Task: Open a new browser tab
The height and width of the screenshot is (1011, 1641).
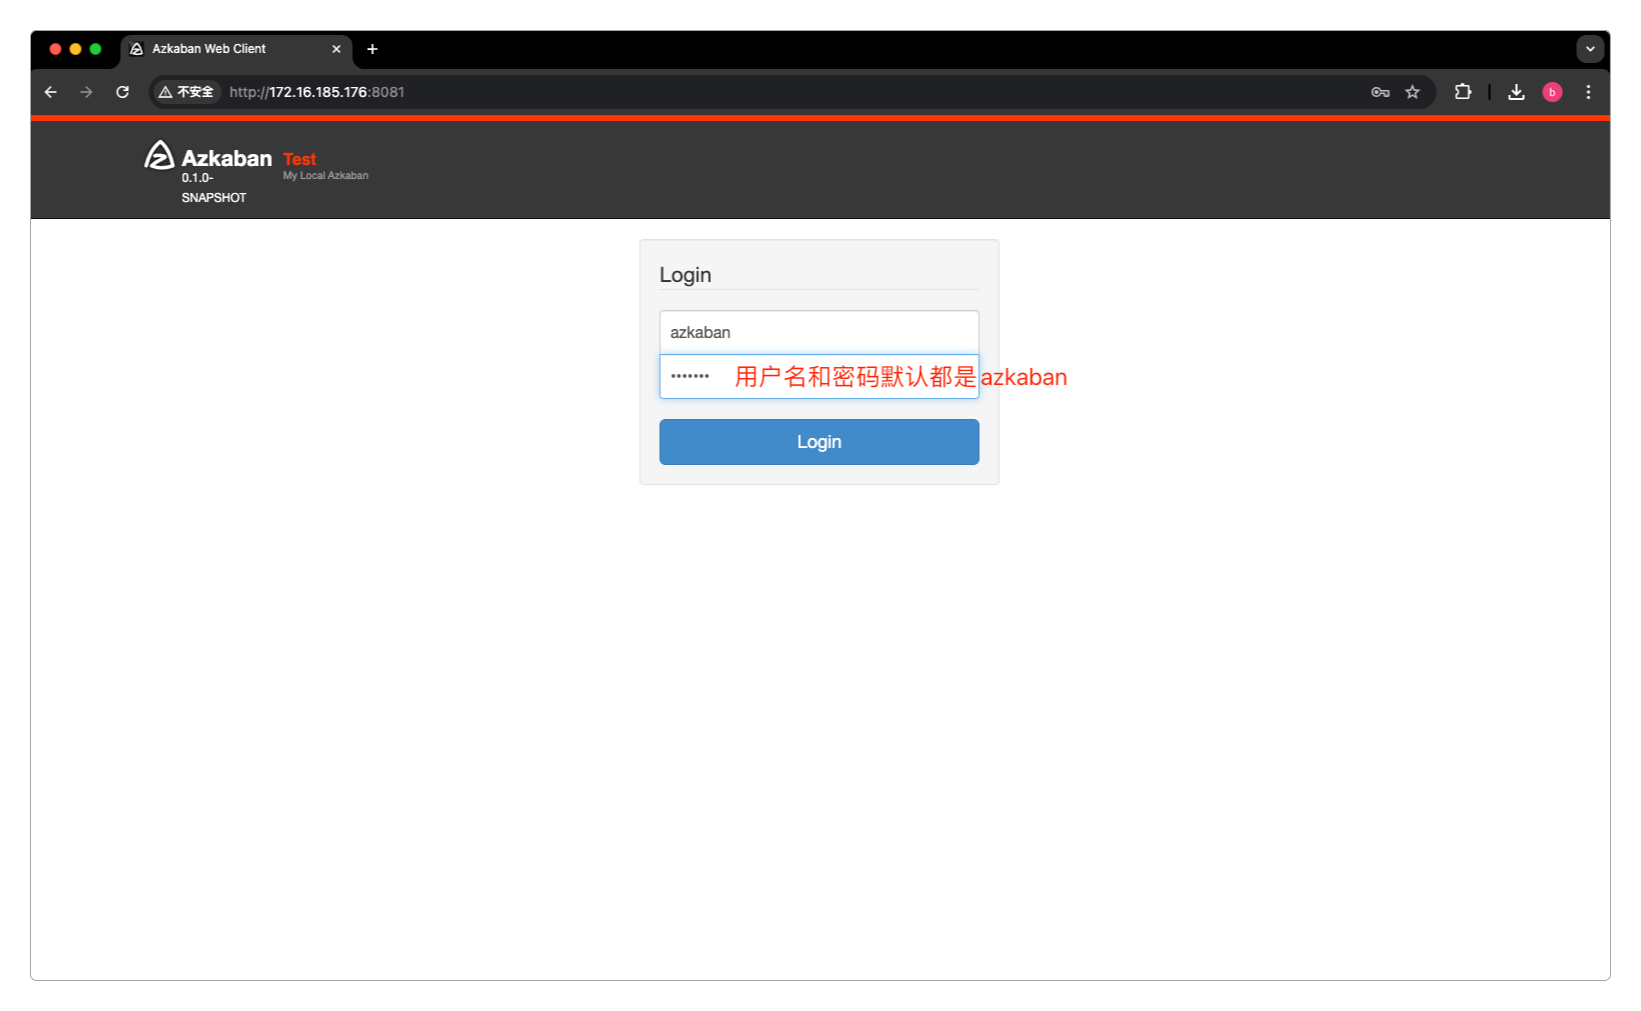Action: (372, 49)
